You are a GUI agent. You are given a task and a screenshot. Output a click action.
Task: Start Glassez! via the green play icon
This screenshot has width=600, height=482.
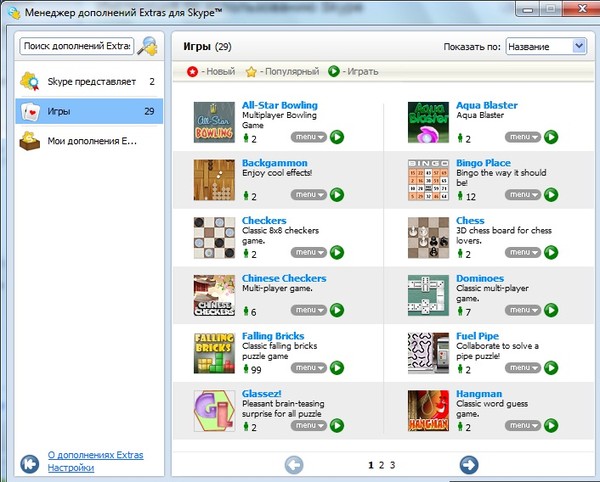[337, 425]
